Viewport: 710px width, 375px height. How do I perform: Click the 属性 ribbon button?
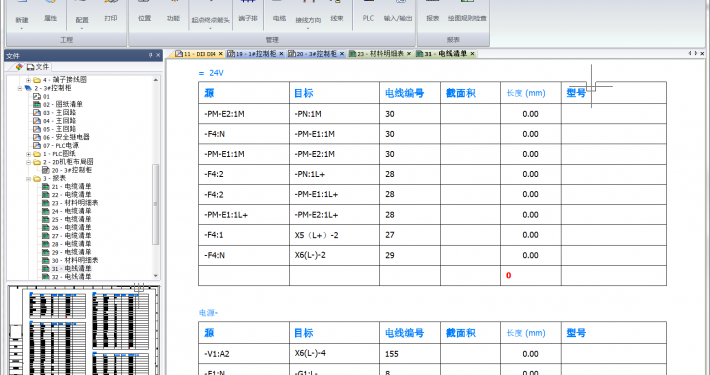[x=51, y=11]
